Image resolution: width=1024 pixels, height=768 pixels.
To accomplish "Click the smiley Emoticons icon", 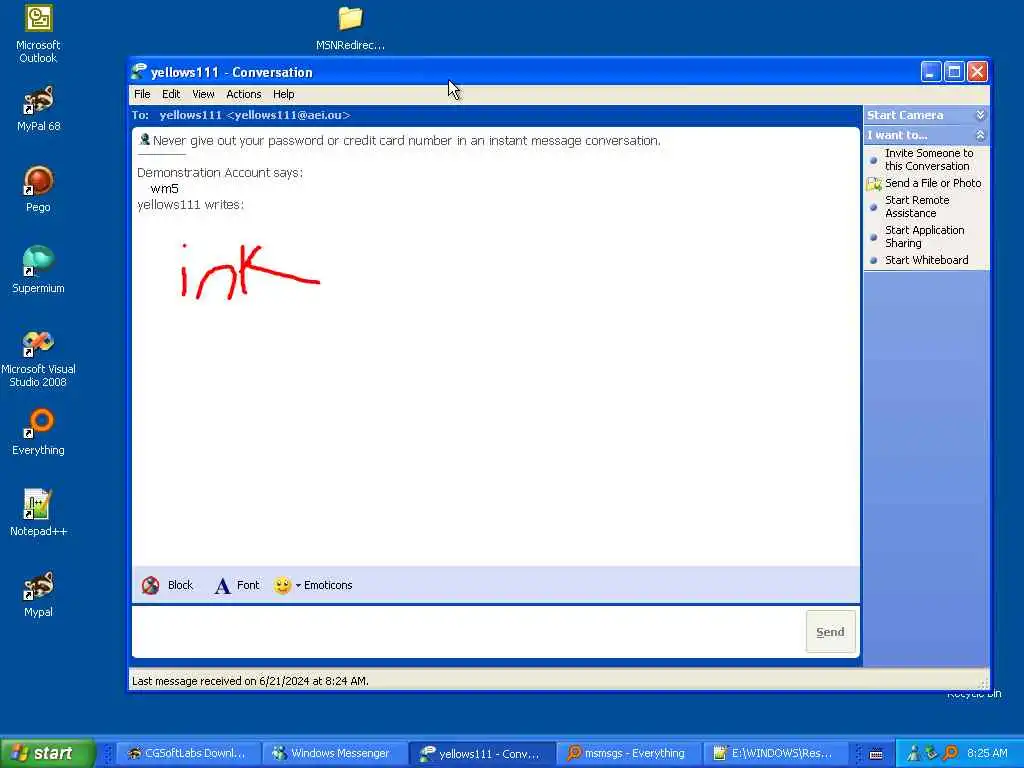I will coord(282,585).
